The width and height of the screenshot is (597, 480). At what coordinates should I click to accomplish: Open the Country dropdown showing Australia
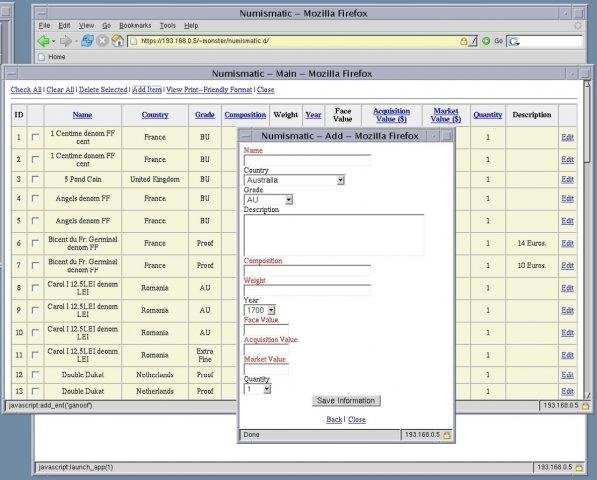click(294, 180)
